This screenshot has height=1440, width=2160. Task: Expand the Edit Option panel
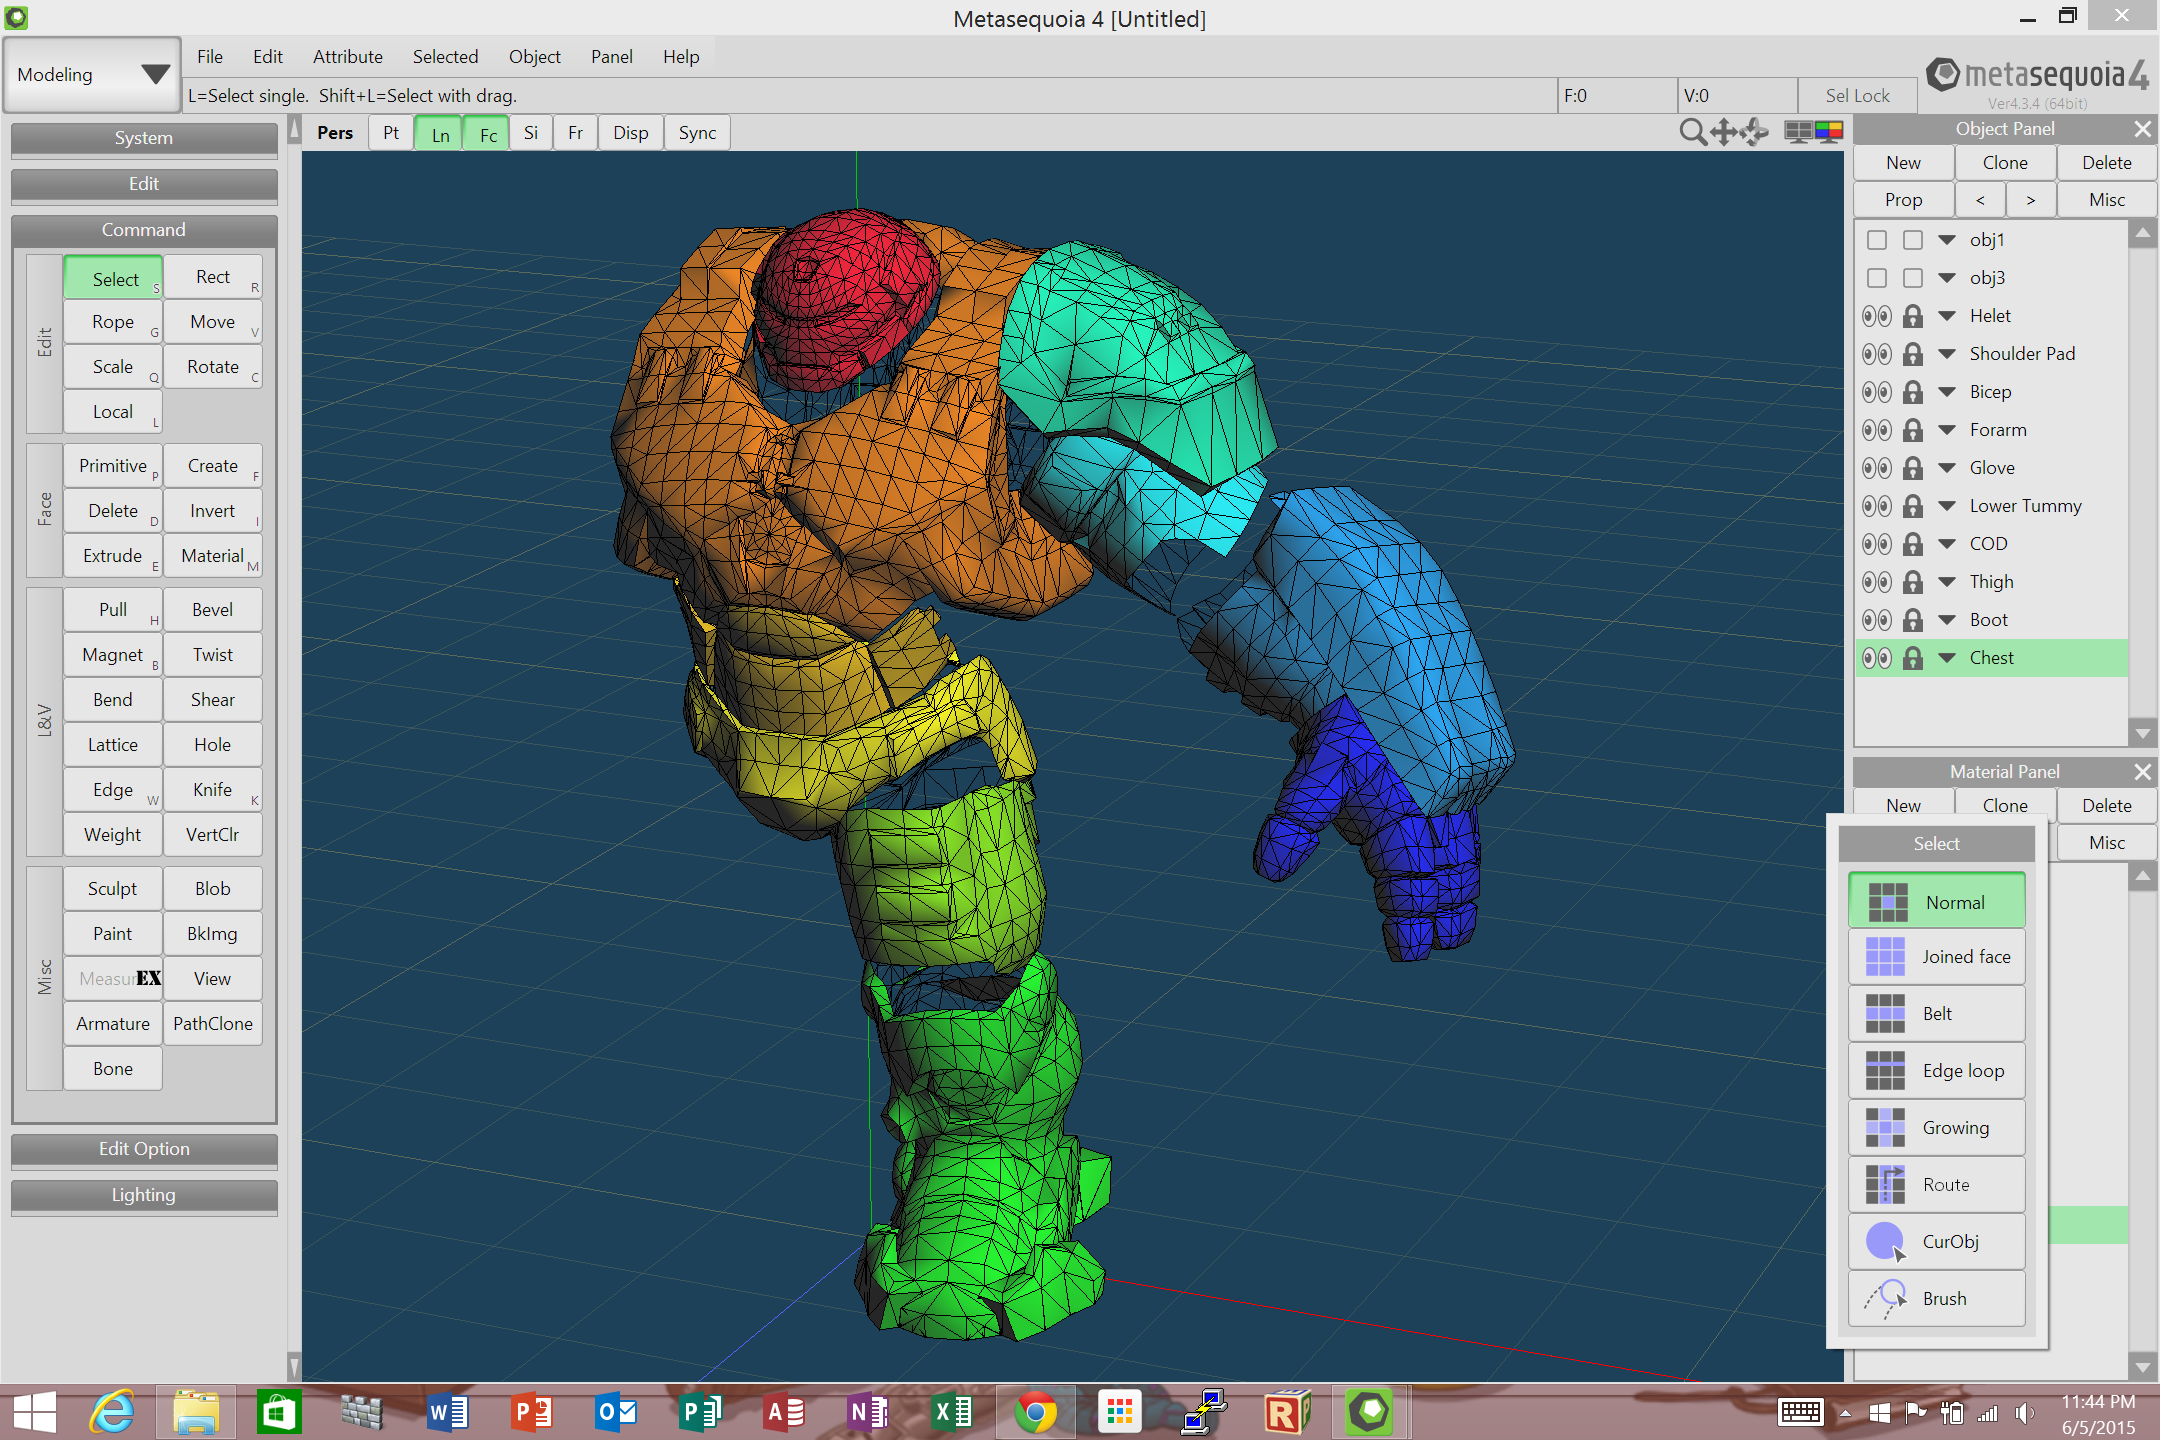(144, 1149)
